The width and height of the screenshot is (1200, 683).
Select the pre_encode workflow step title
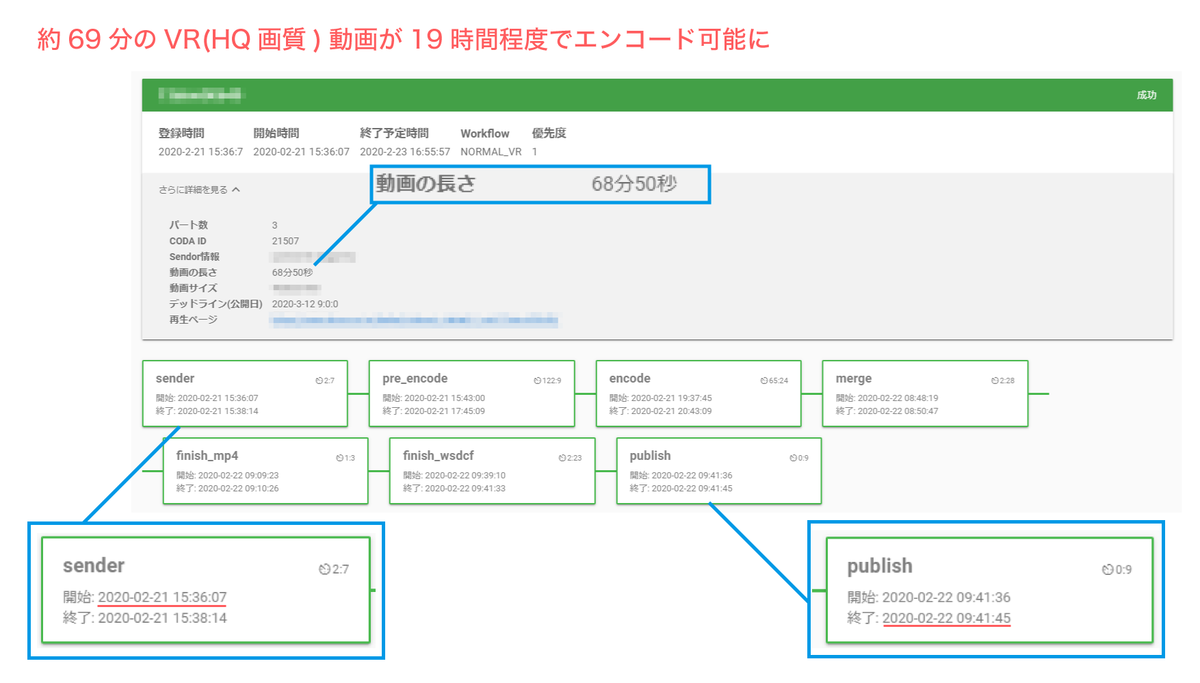point(415,379)
